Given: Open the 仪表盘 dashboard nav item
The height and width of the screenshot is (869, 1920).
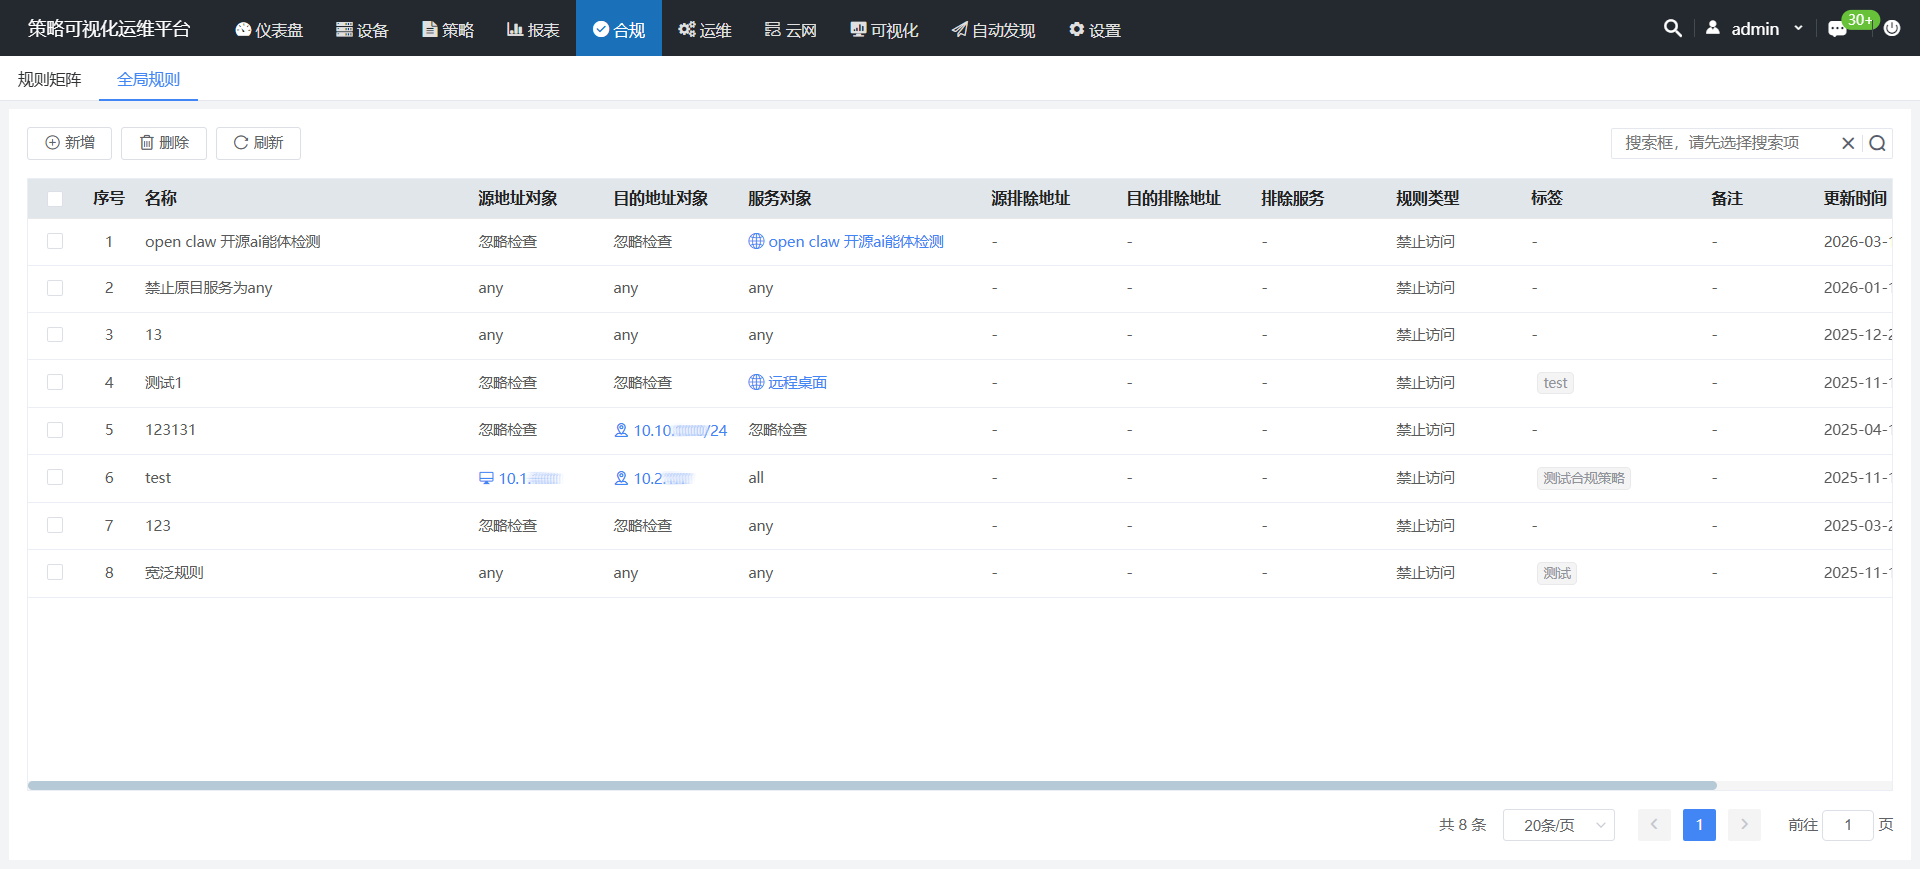Looking at the screenshot, I should point(269,29).
